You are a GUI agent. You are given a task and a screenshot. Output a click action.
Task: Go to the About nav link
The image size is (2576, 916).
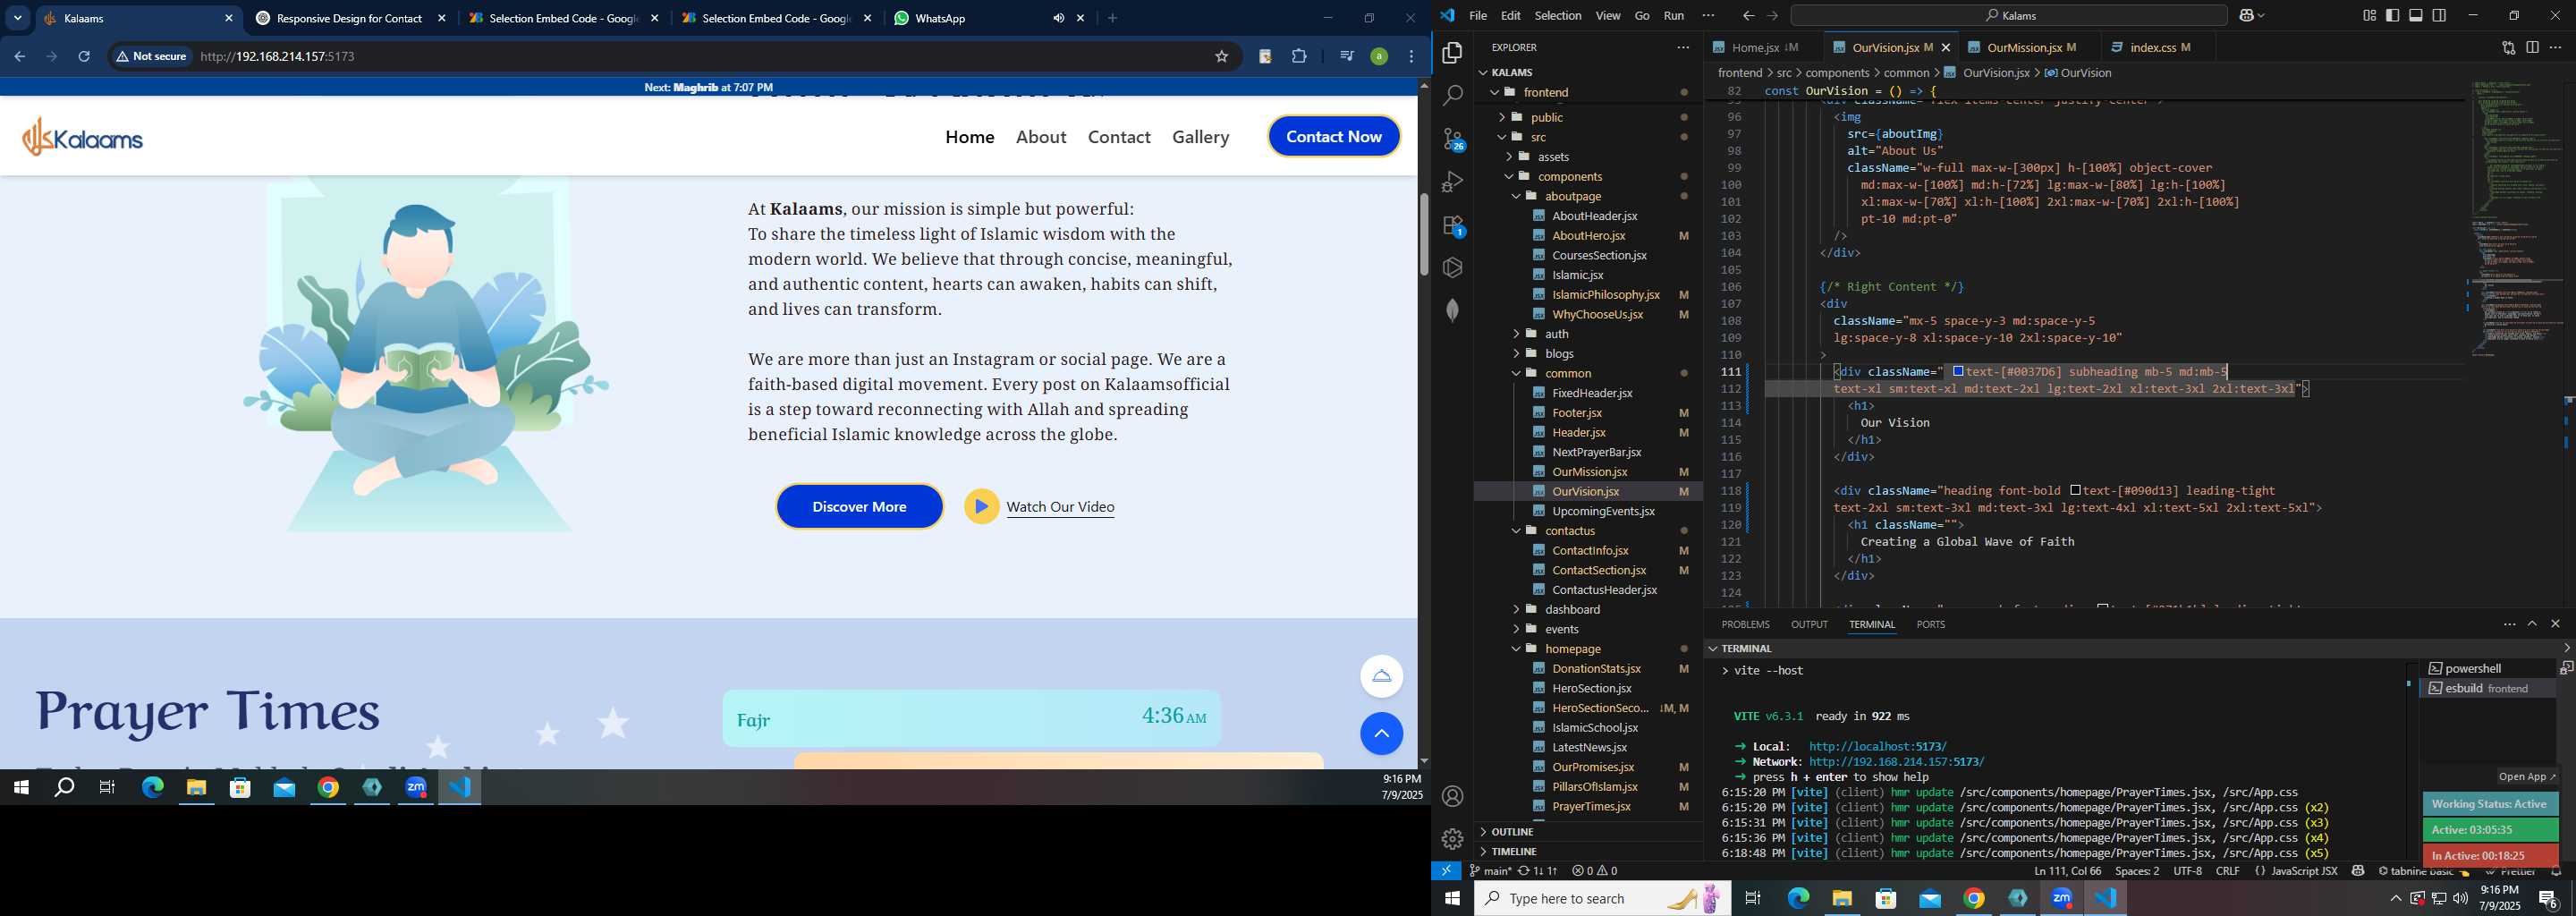click(x=1041, y=137)
